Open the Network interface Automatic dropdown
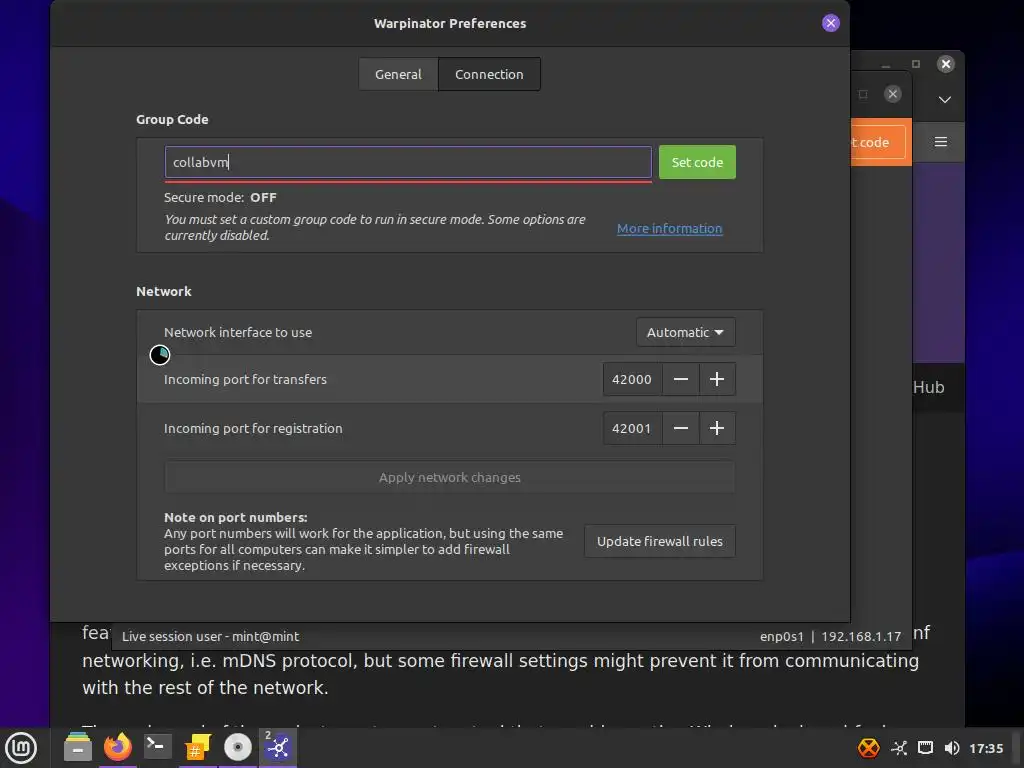 685,332
